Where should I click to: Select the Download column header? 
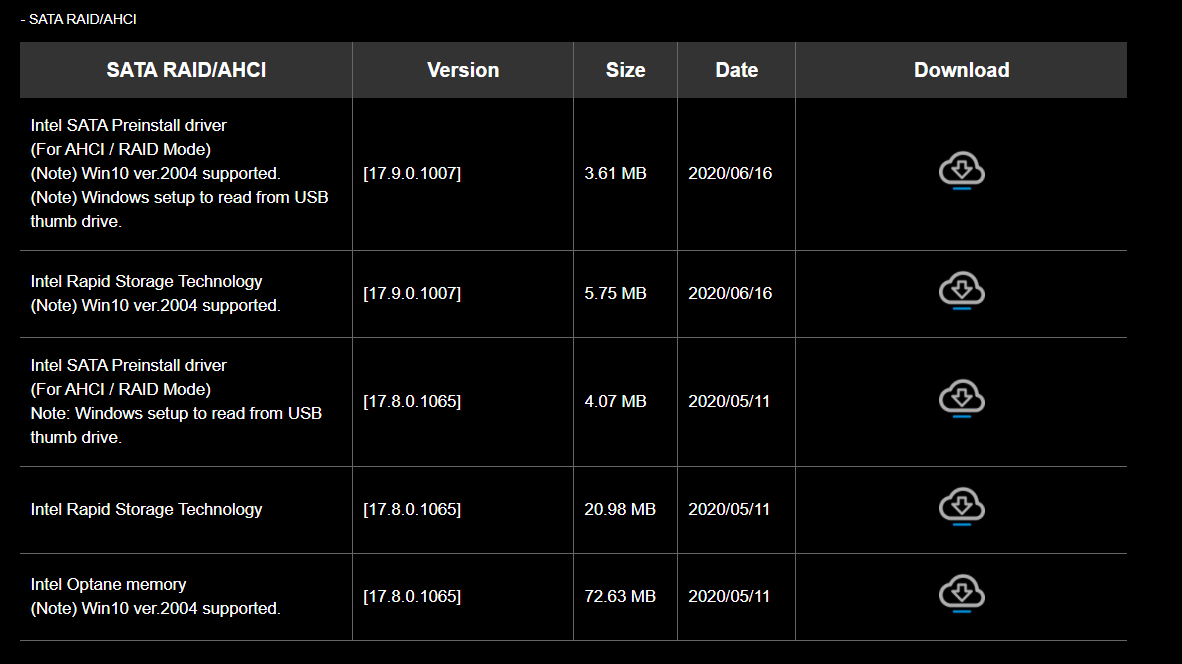[961, 69]
